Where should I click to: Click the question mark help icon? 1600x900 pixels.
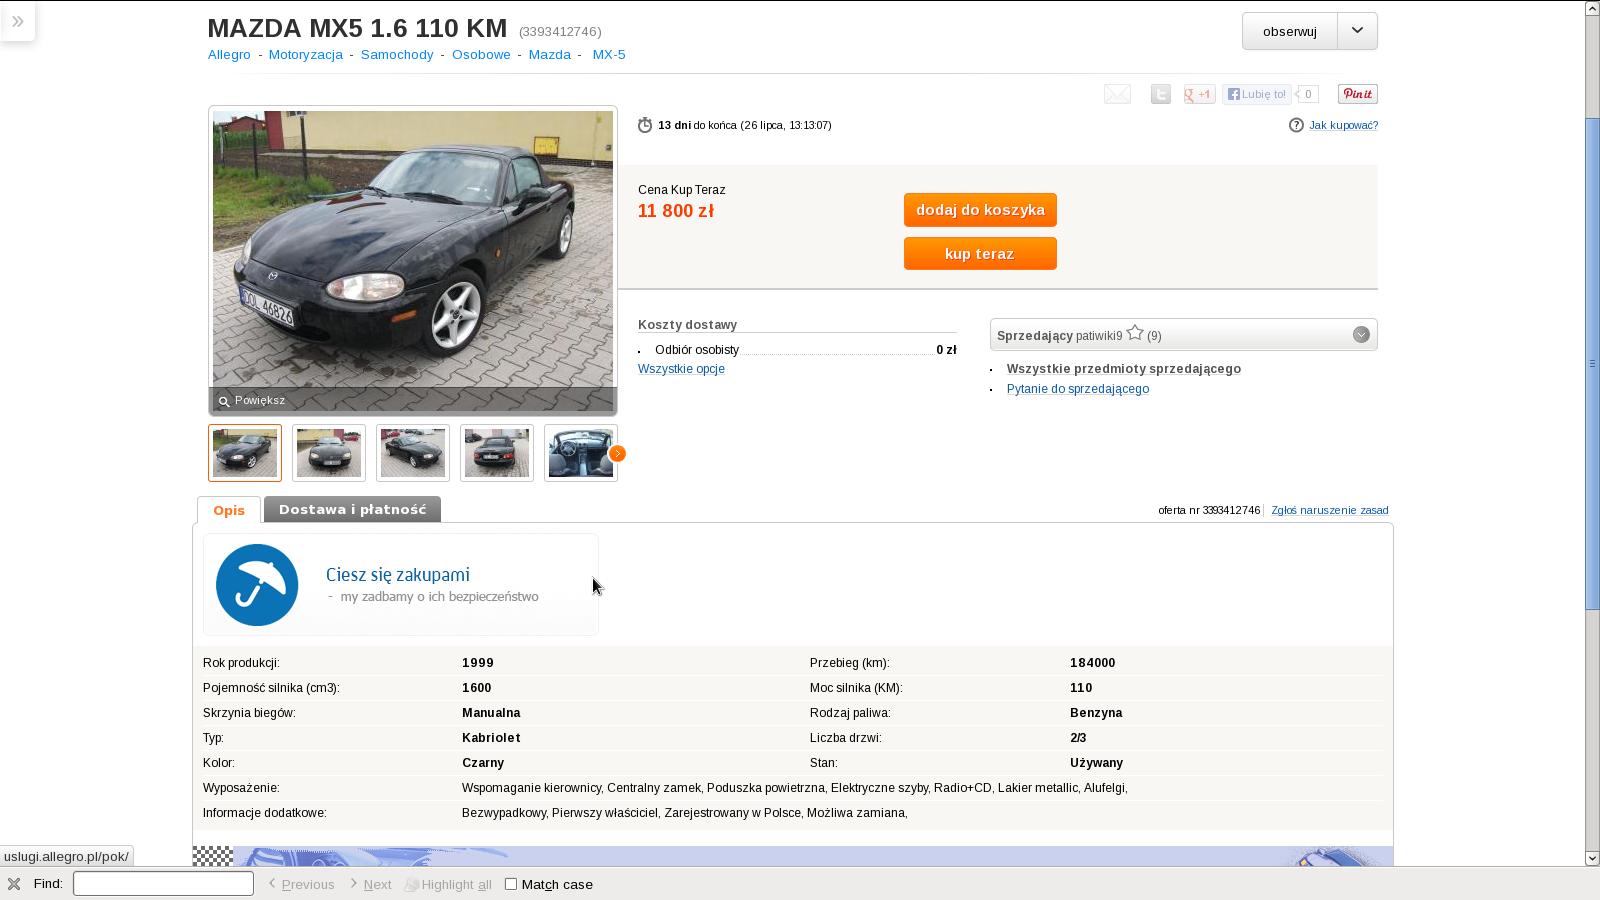(x=1296, y=125)
